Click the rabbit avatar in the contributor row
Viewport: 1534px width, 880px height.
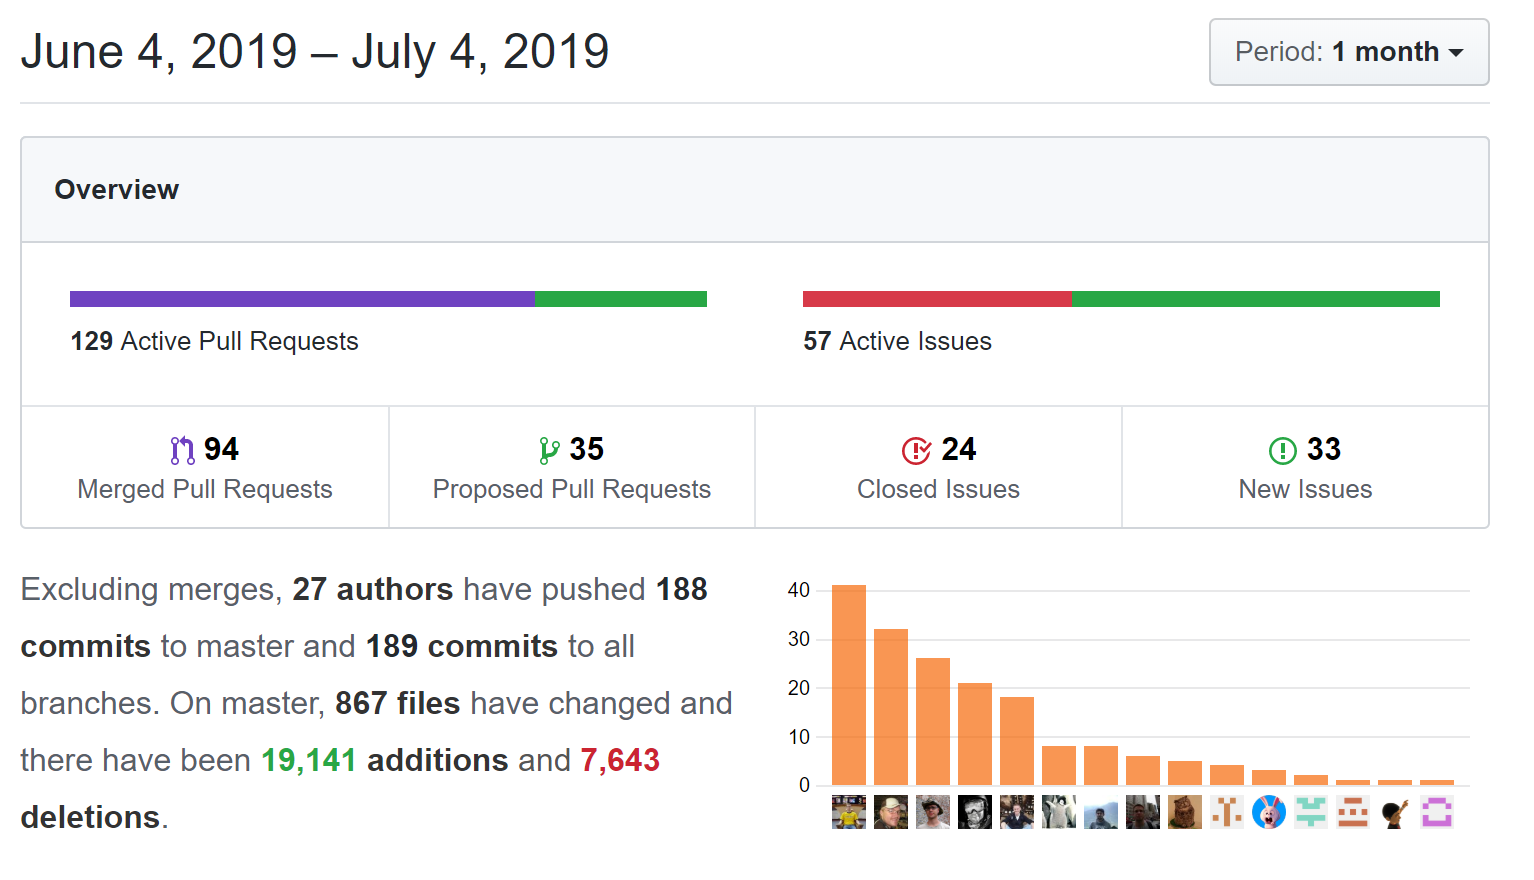pos(1269,812)
